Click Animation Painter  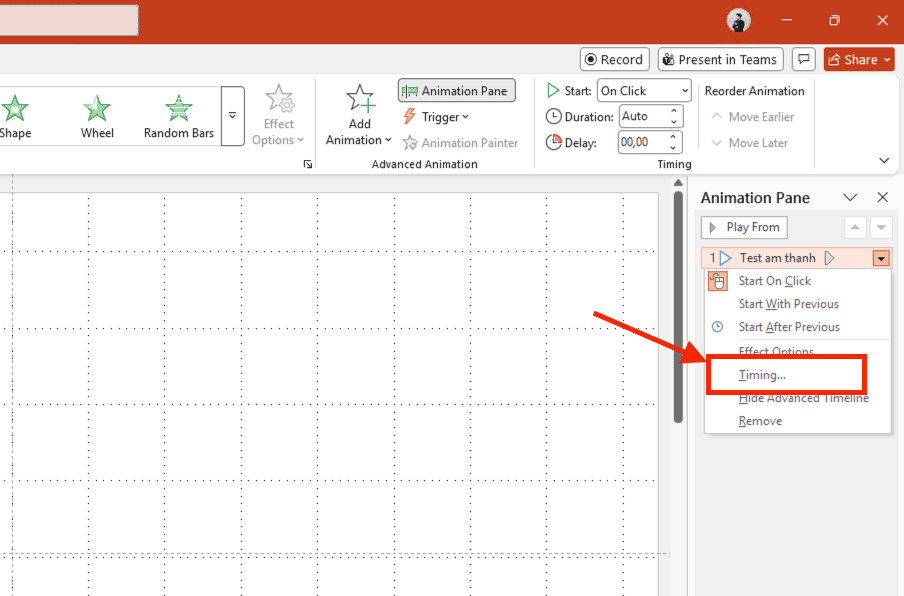click(461, 143)
